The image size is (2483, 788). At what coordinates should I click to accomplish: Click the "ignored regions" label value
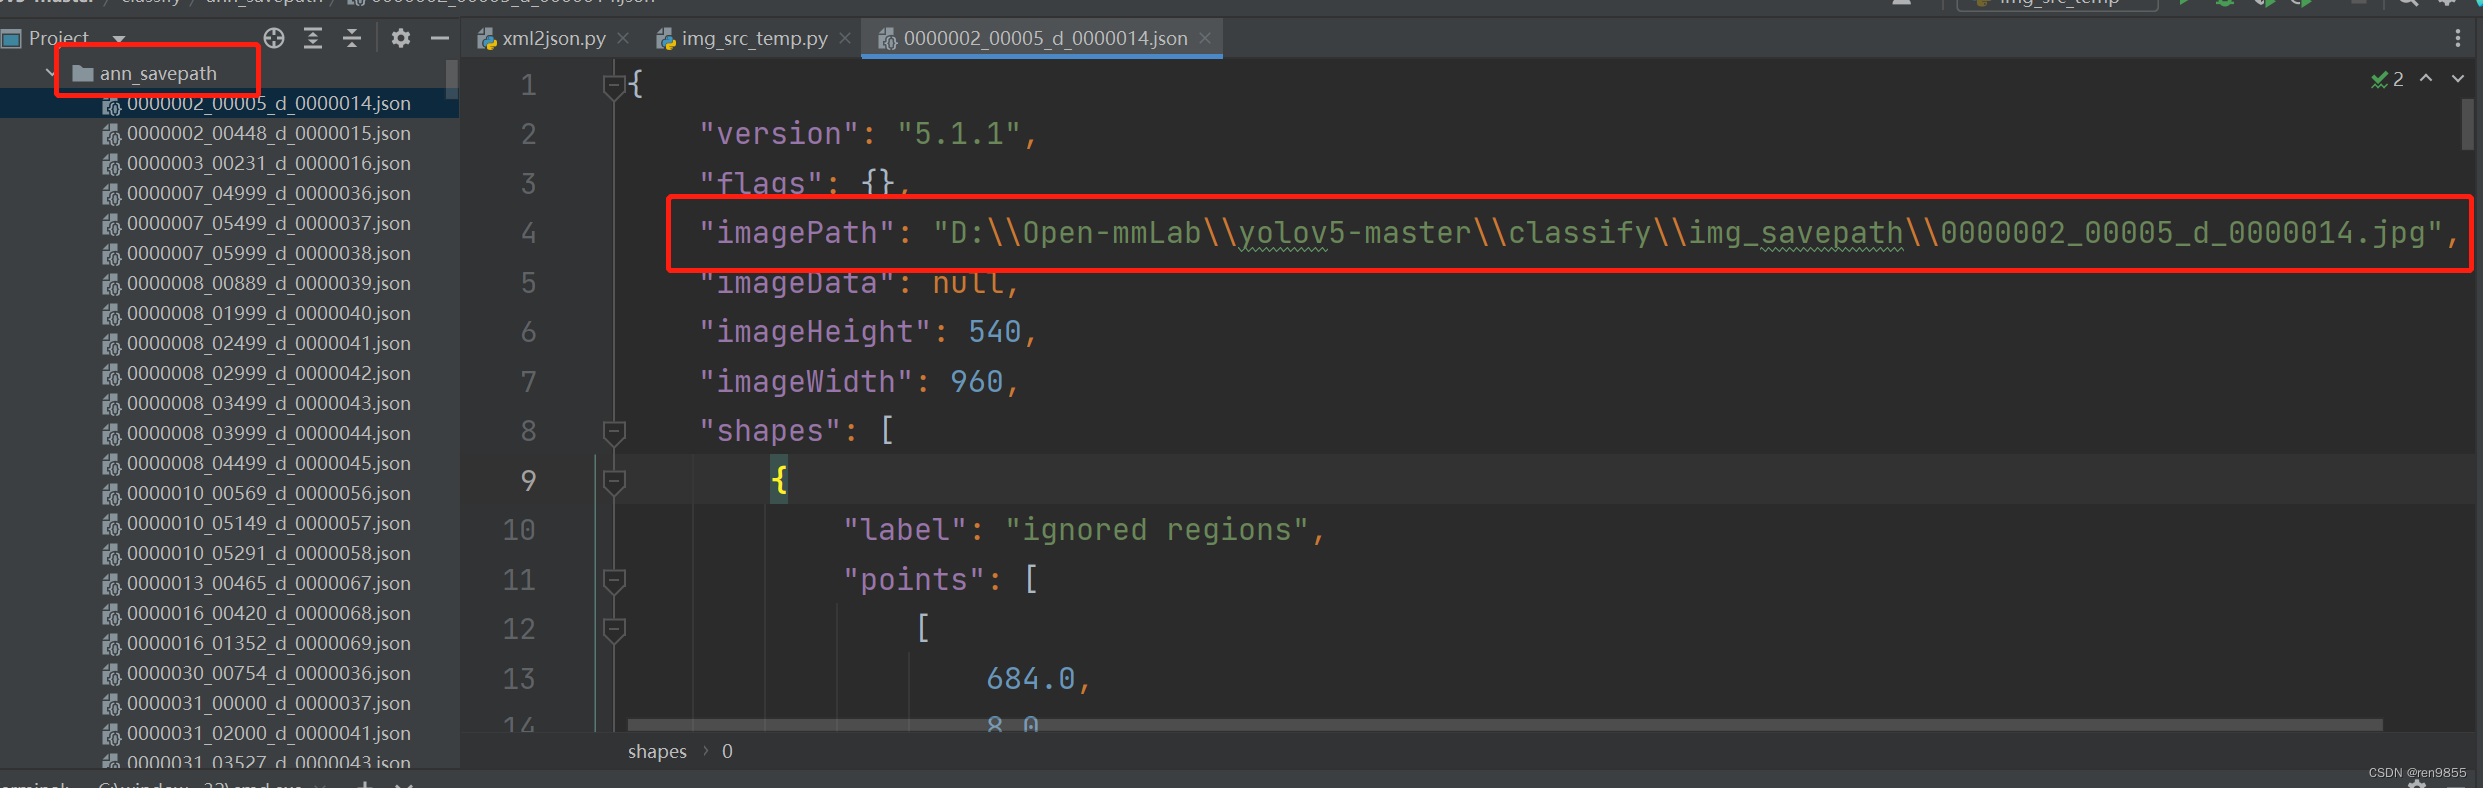[1157, 530]
